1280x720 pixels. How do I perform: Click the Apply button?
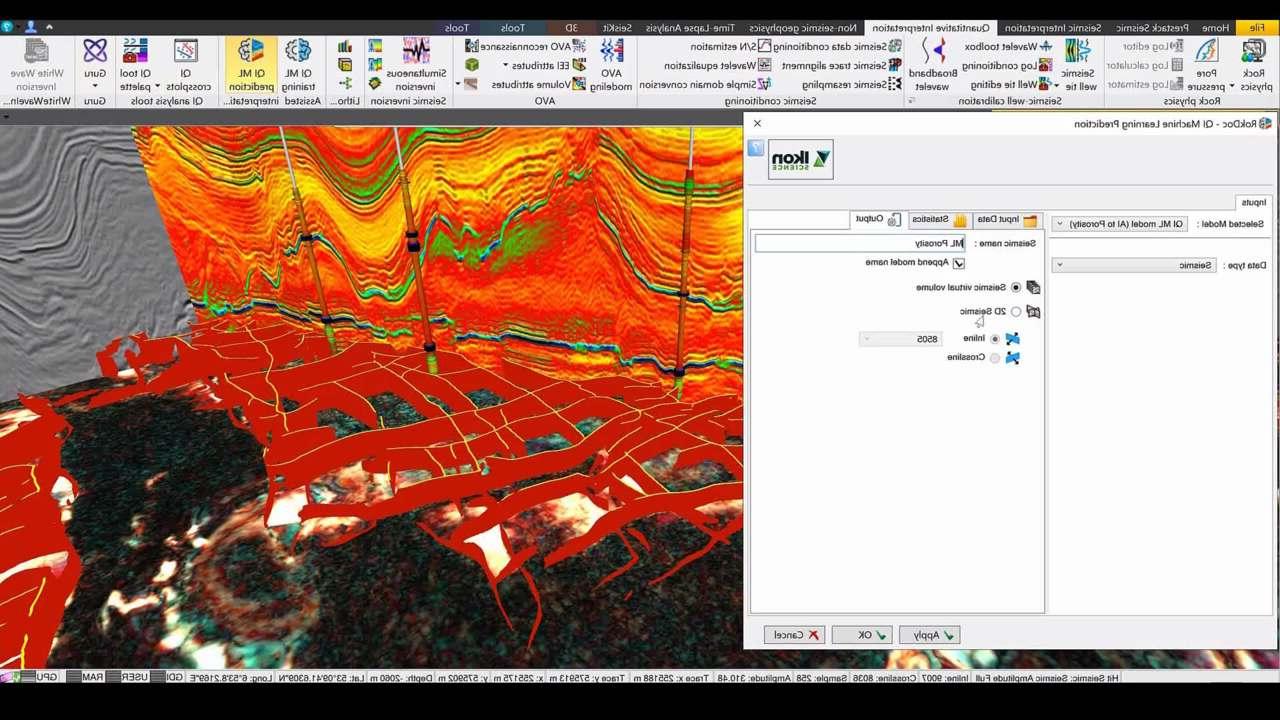tap(930, 635)
